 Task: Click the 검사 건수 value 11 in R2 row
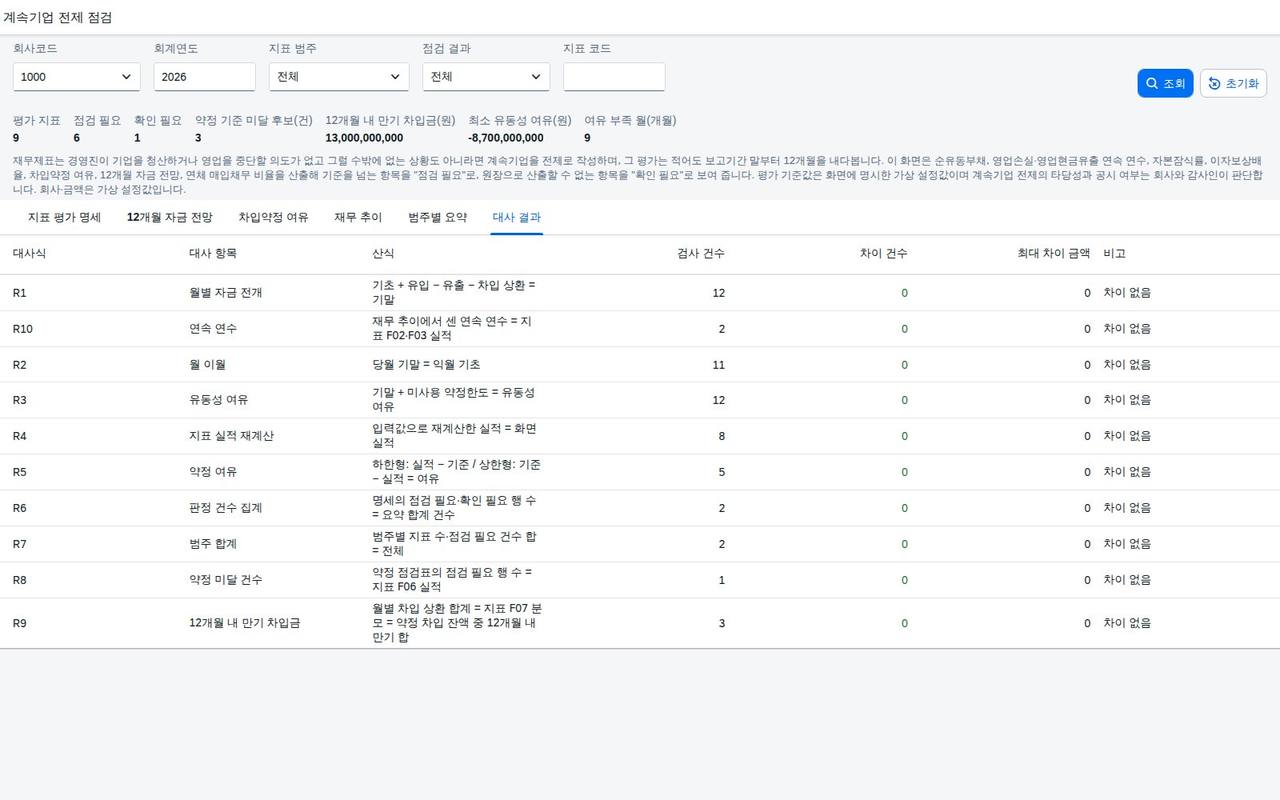(x=718, y=365)
